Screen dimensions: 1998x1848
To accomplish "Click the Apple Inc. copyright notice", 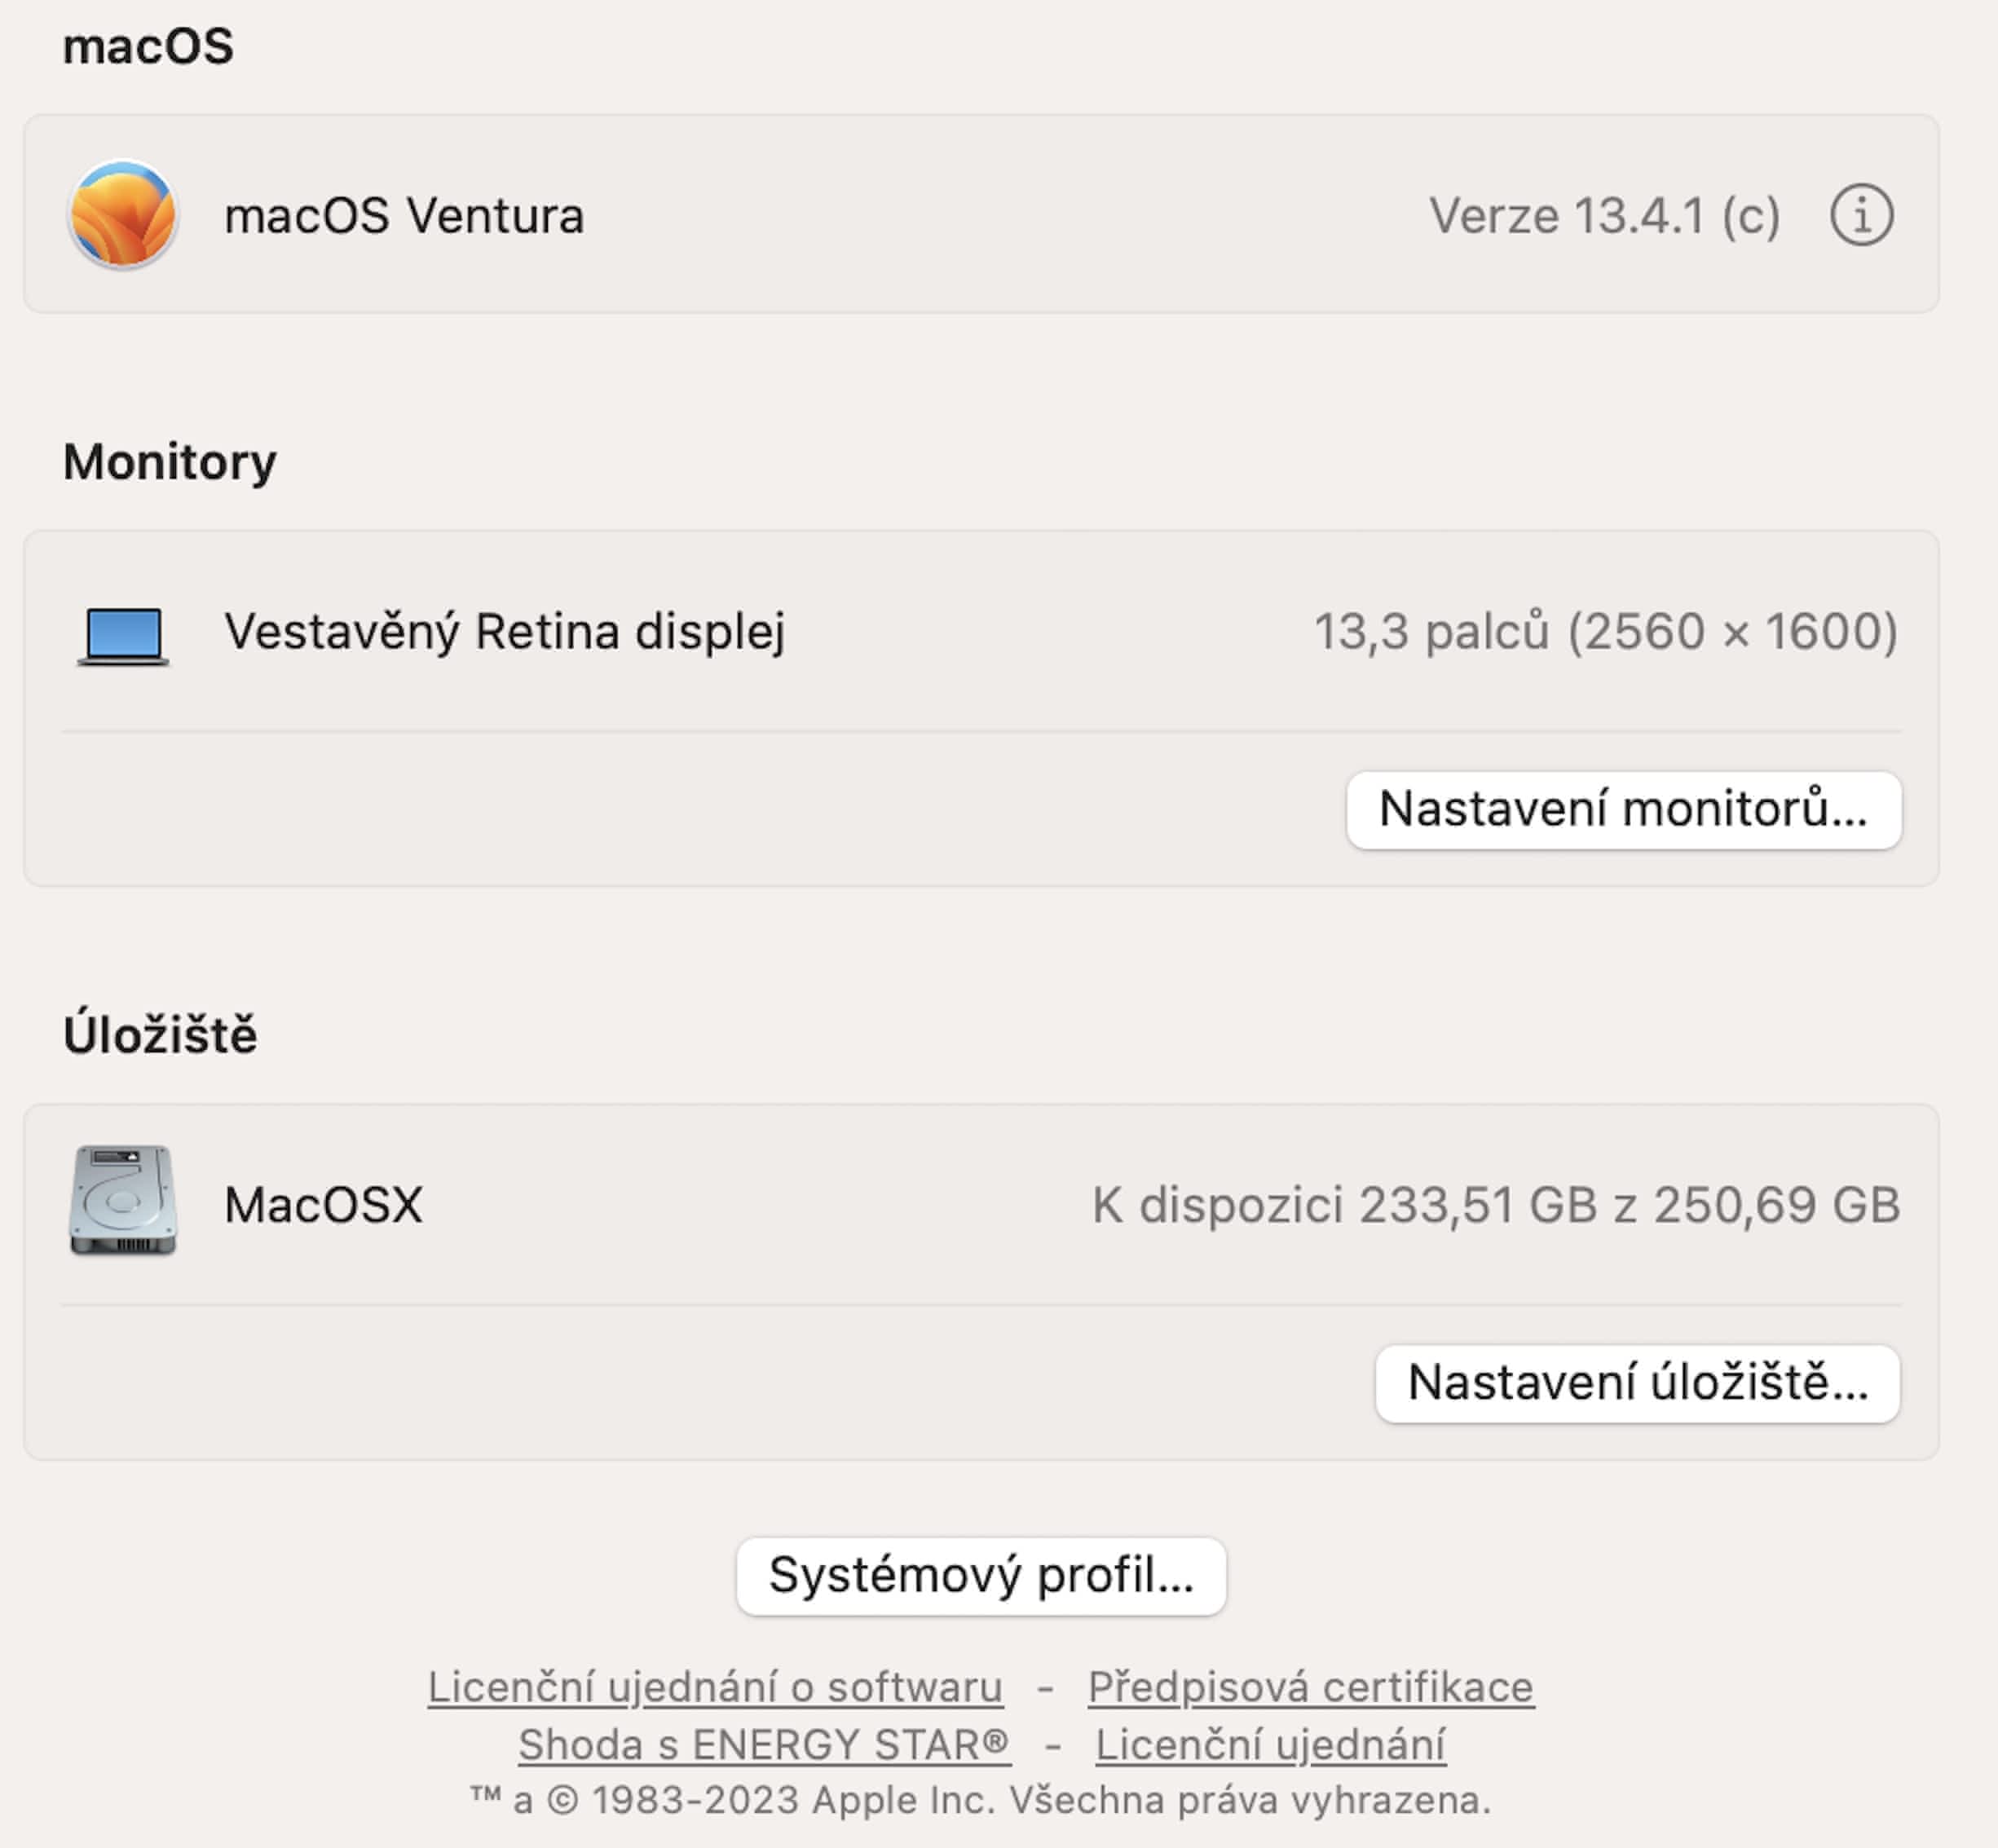I will tap(980, 1800).
